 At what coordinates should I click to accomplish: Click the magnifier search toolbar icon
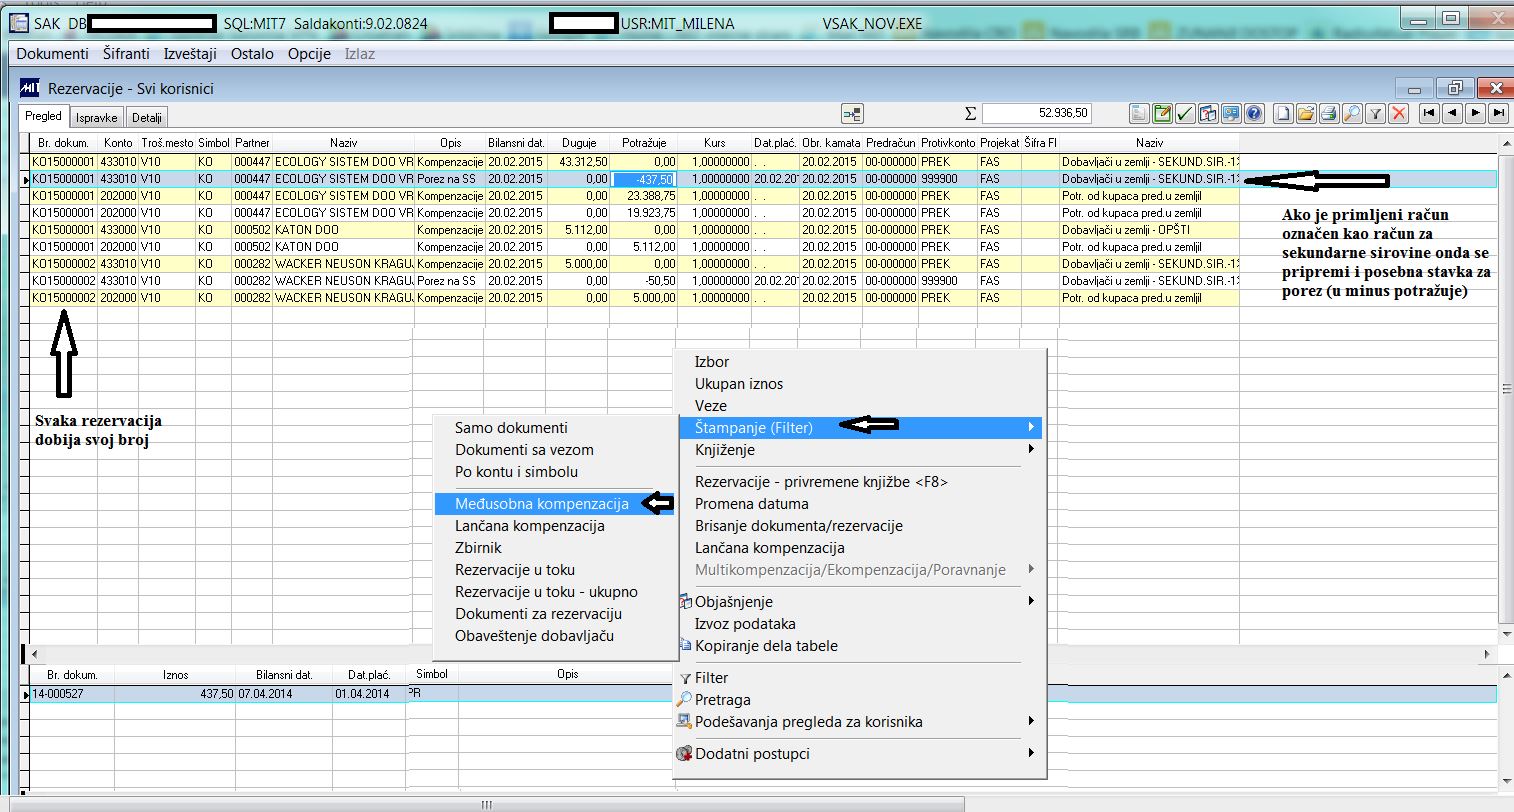click(1352, 114)
